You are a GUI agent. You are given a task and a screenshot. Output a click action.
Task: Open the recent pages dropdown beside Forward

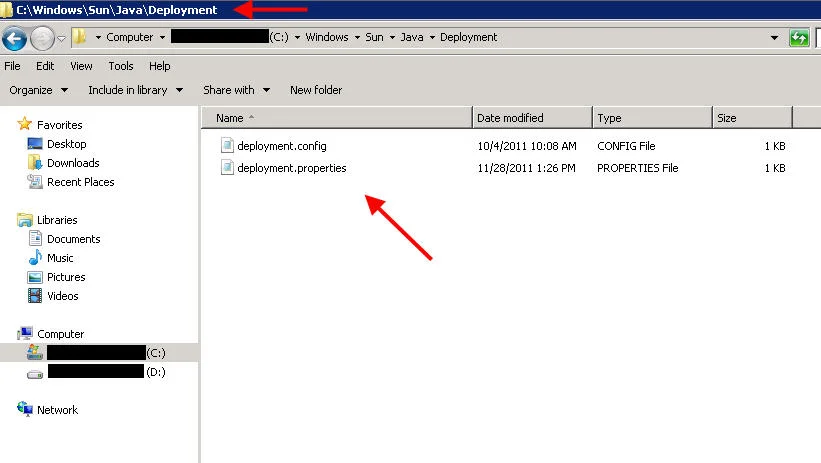pos(61,38)
